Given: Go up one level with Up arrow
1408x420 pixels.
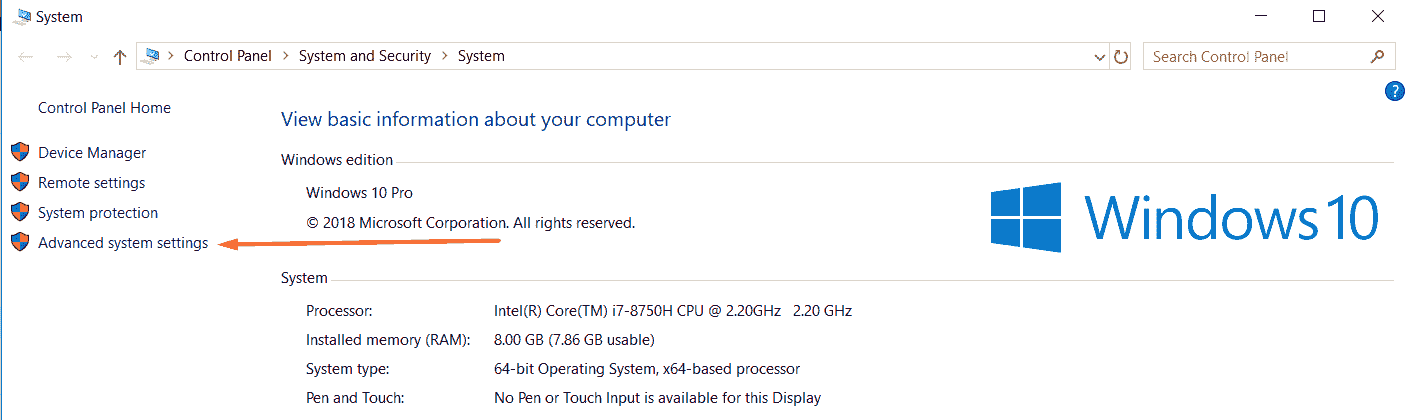Looking at the screenshot, I should 120,57.
